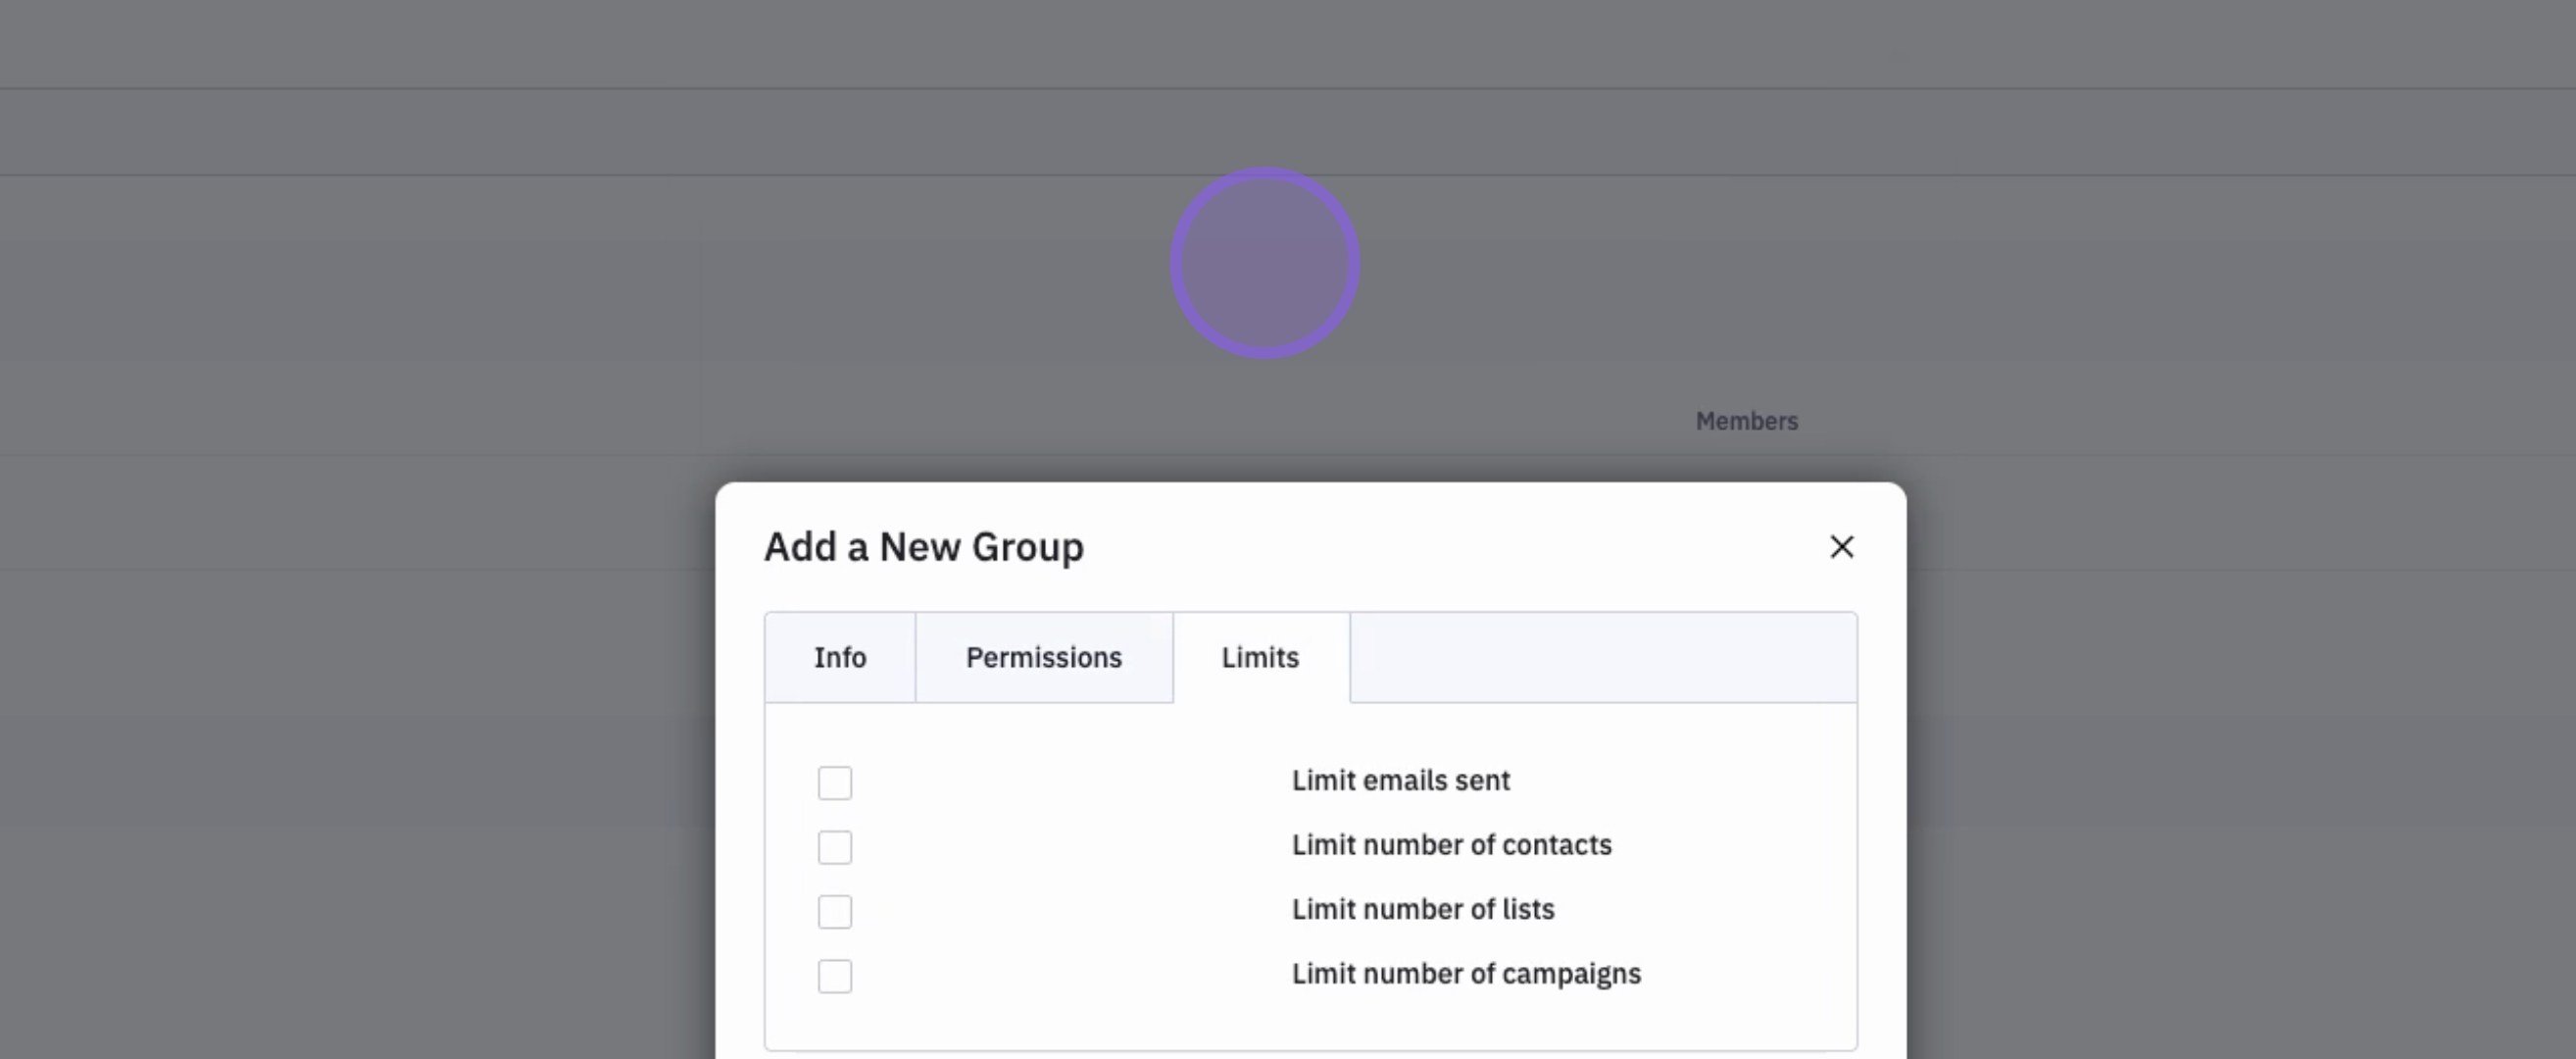Tick the Limit number of lists checkbox
Screen dimensions: 2576x1059
click(835, 912)
